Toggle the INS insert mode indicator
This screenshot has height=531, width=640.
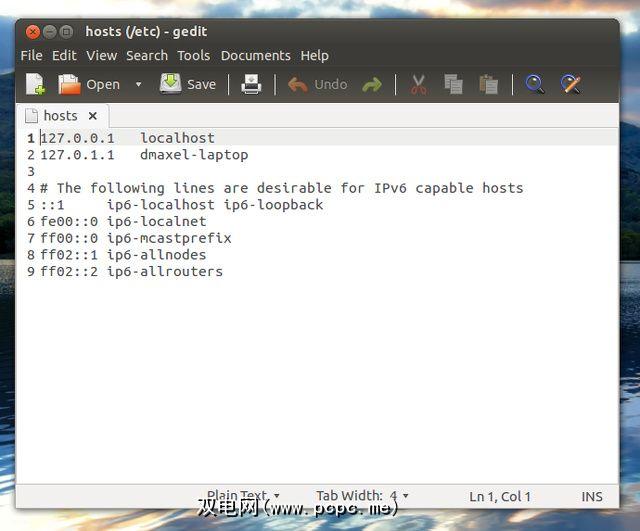pos(592,497)
